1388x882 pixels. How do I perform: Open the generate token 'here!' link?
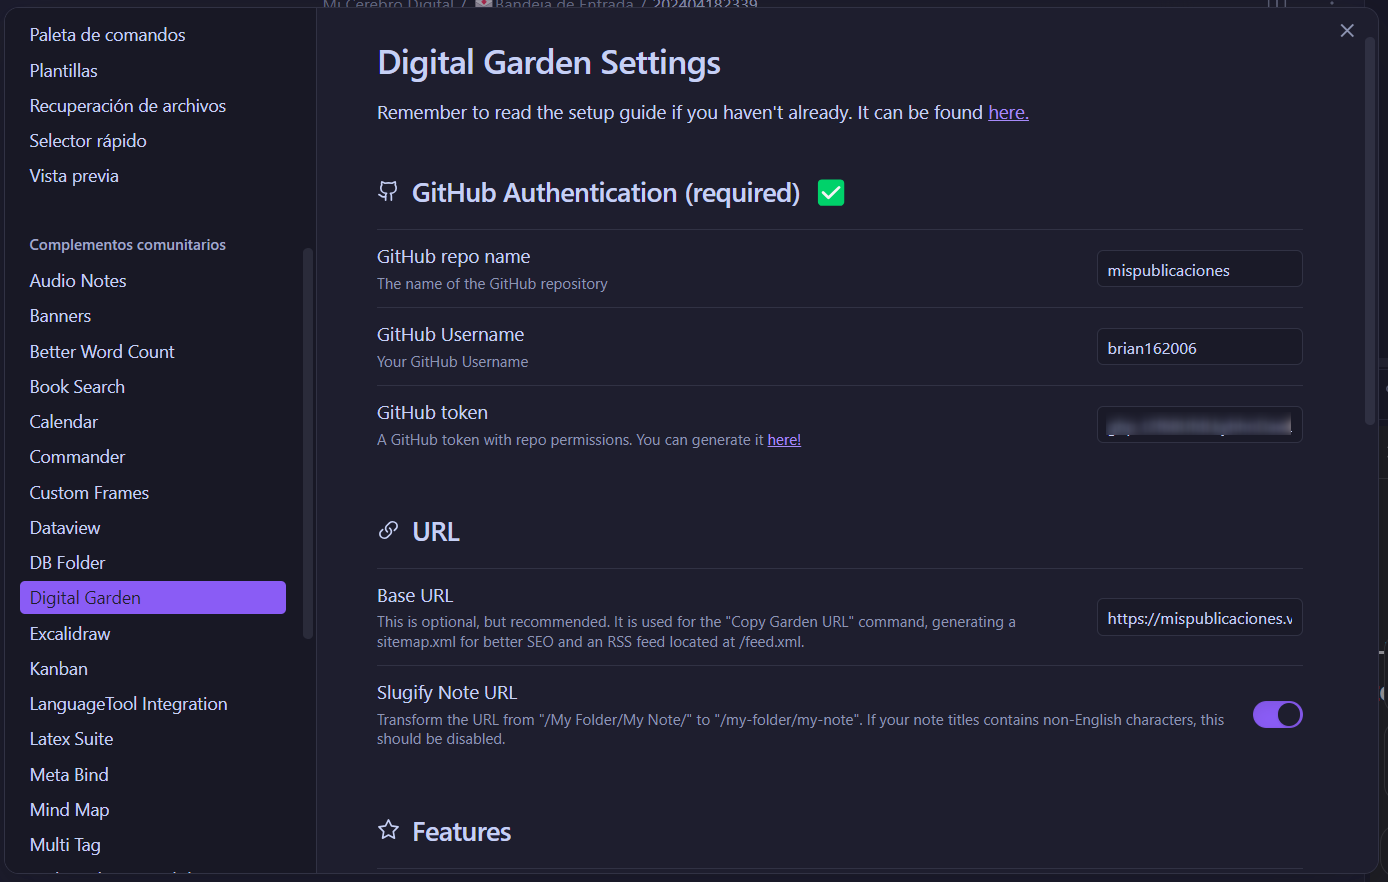784,440
